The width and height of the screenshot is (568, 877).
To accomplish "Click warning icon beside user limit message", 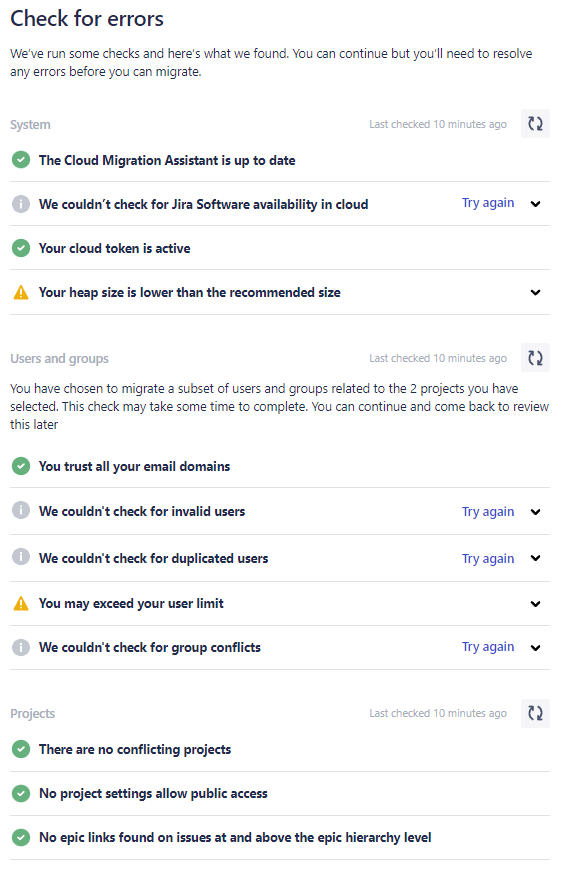I will pos(21,603).
